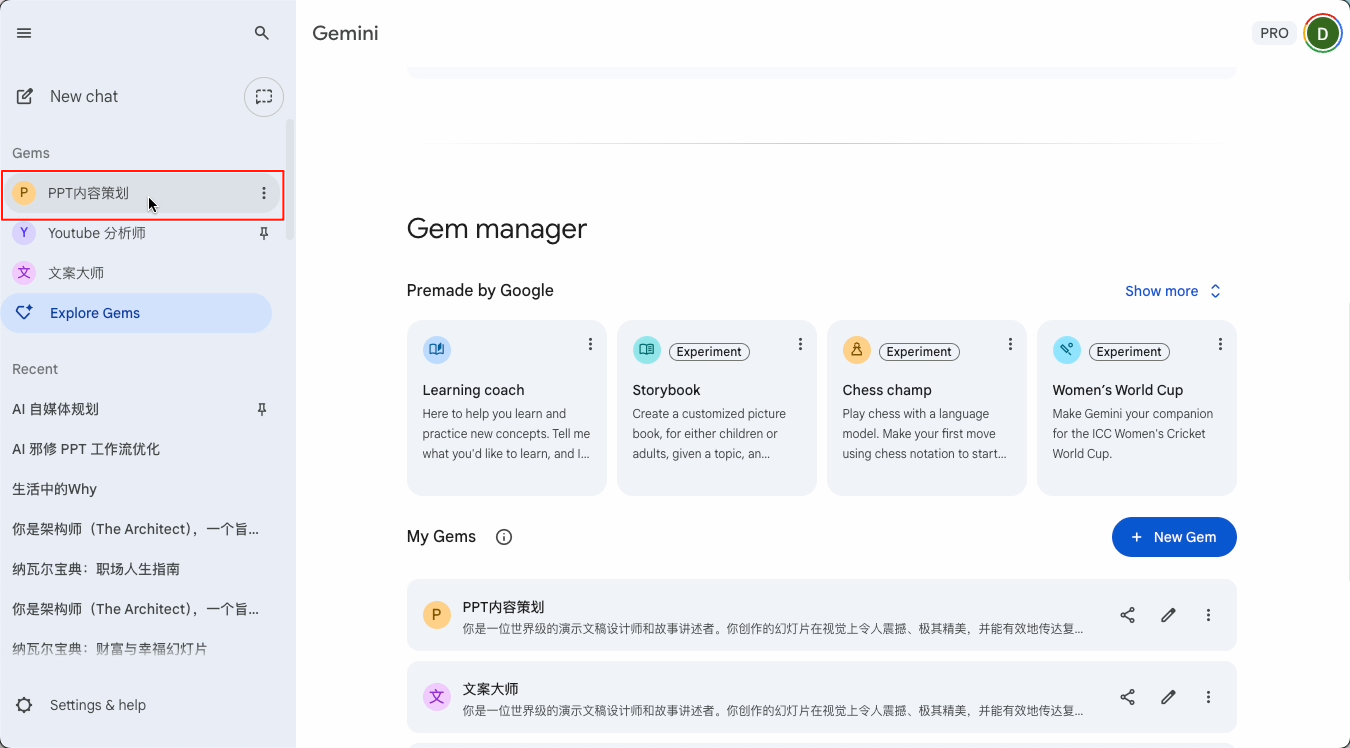1350x748 pixels.
Task: Expand Show more premade gems
Action: 1172,290
